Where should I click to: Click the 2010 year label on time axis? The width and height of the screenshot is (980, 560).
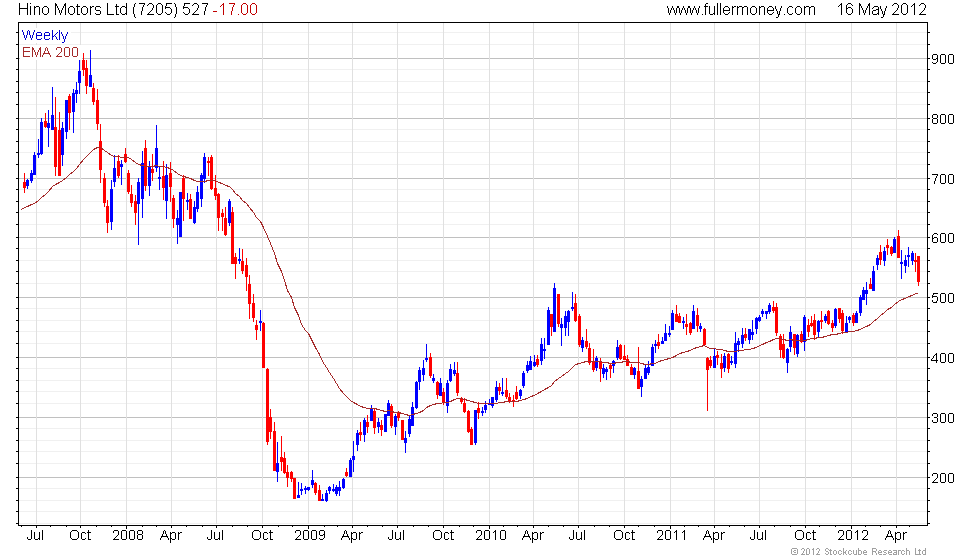491,536
